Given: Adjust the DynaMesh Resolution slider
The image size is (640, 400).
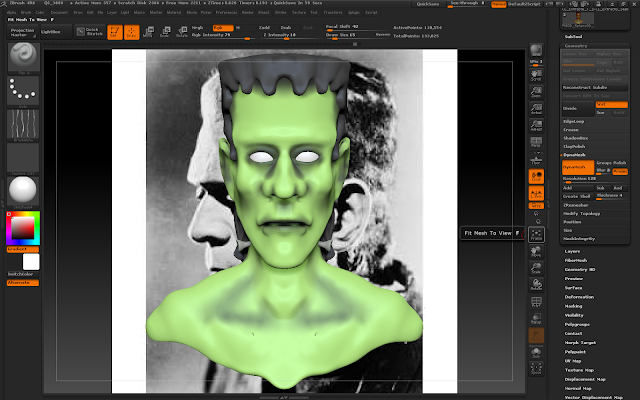Looking at the screenshot, I should (x=595, y=179).
